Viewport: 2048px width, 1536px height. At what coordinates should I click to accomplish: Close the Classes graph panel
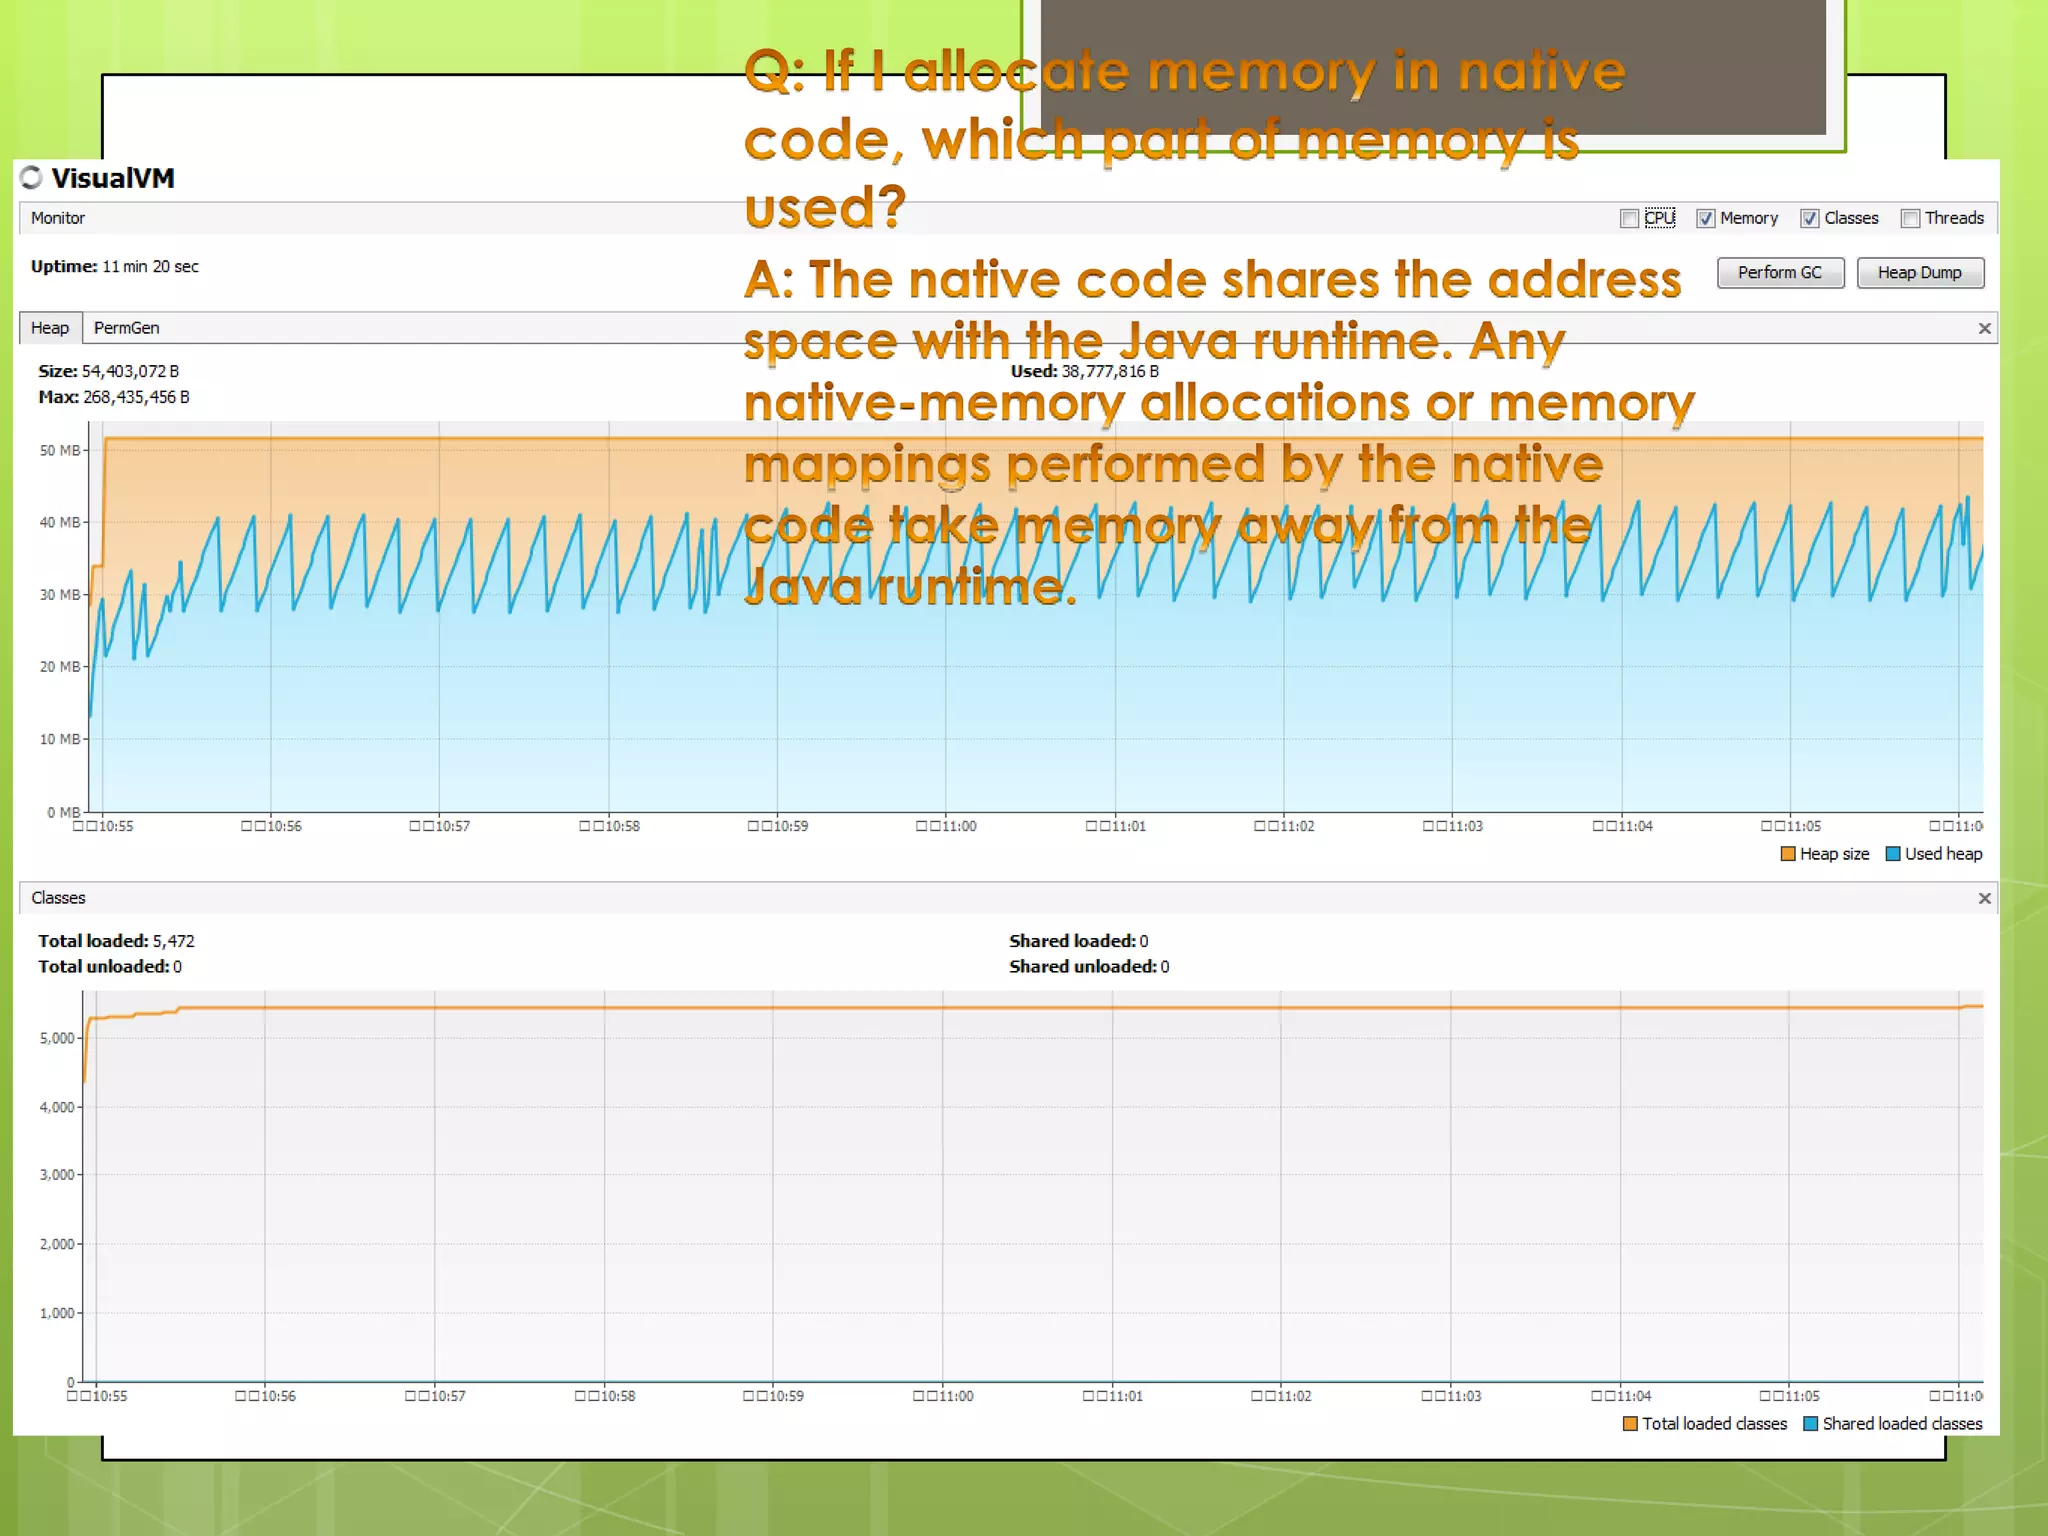(1984, 899)
